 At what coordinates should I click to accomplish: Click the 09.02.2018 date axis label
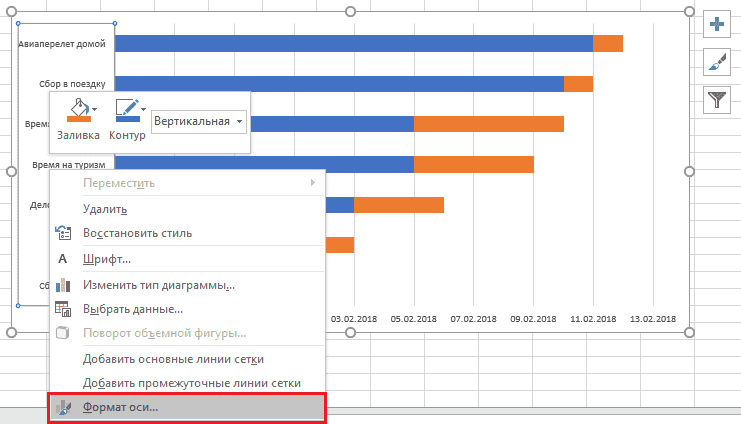[534, 318]
